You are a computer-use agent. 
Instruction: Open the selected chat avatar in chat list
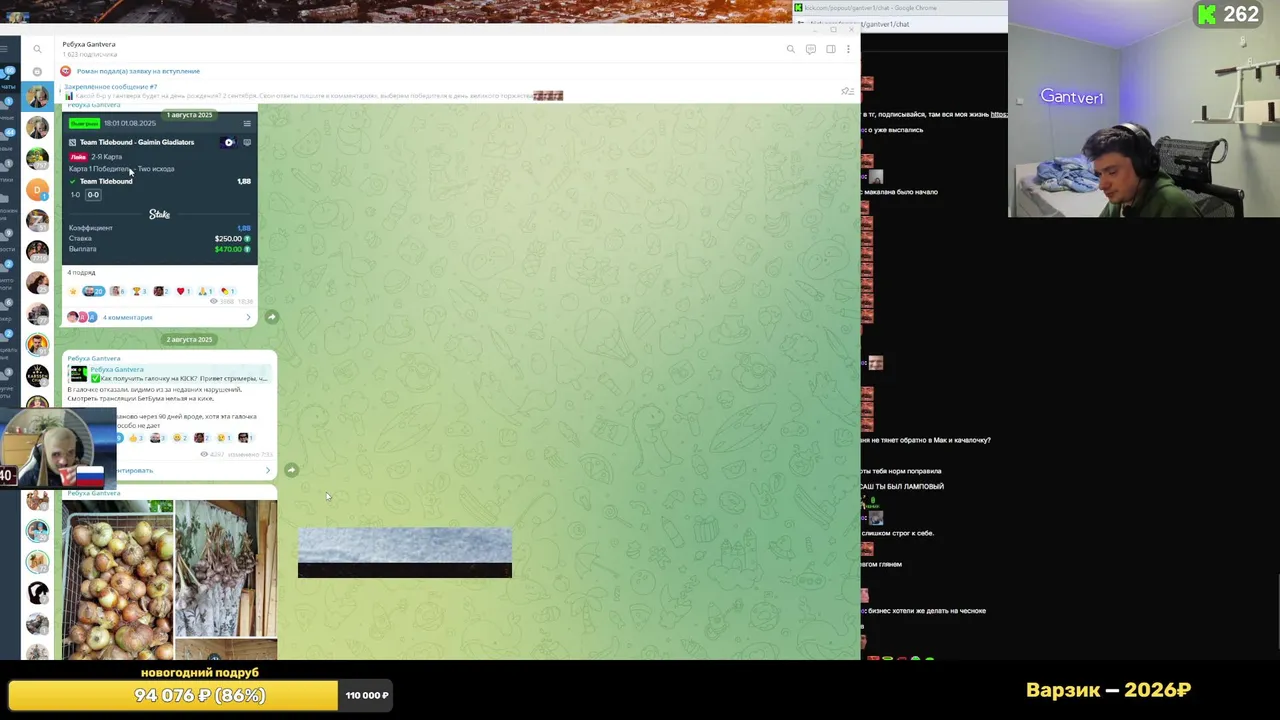click(x=37, y=96)
